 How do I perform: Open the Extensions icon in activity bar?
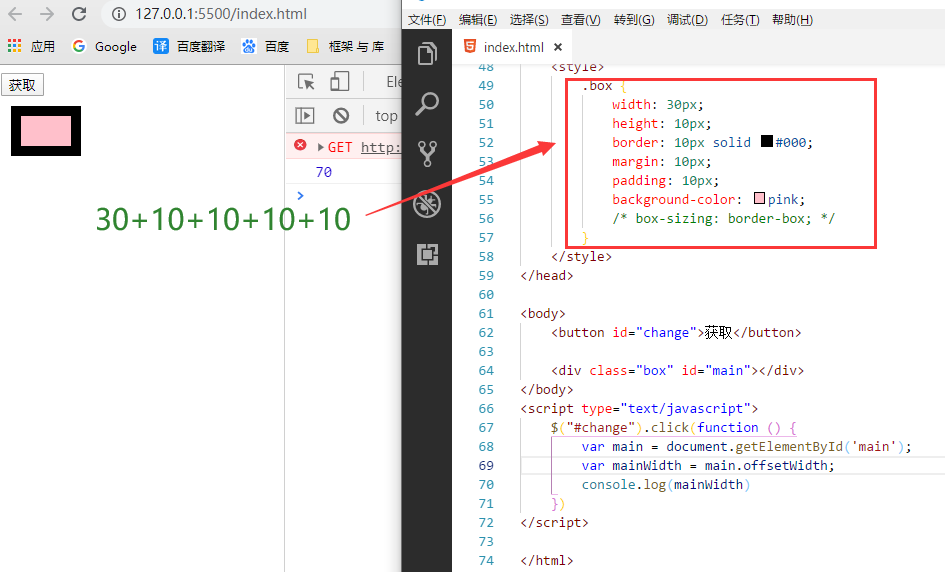427,254
